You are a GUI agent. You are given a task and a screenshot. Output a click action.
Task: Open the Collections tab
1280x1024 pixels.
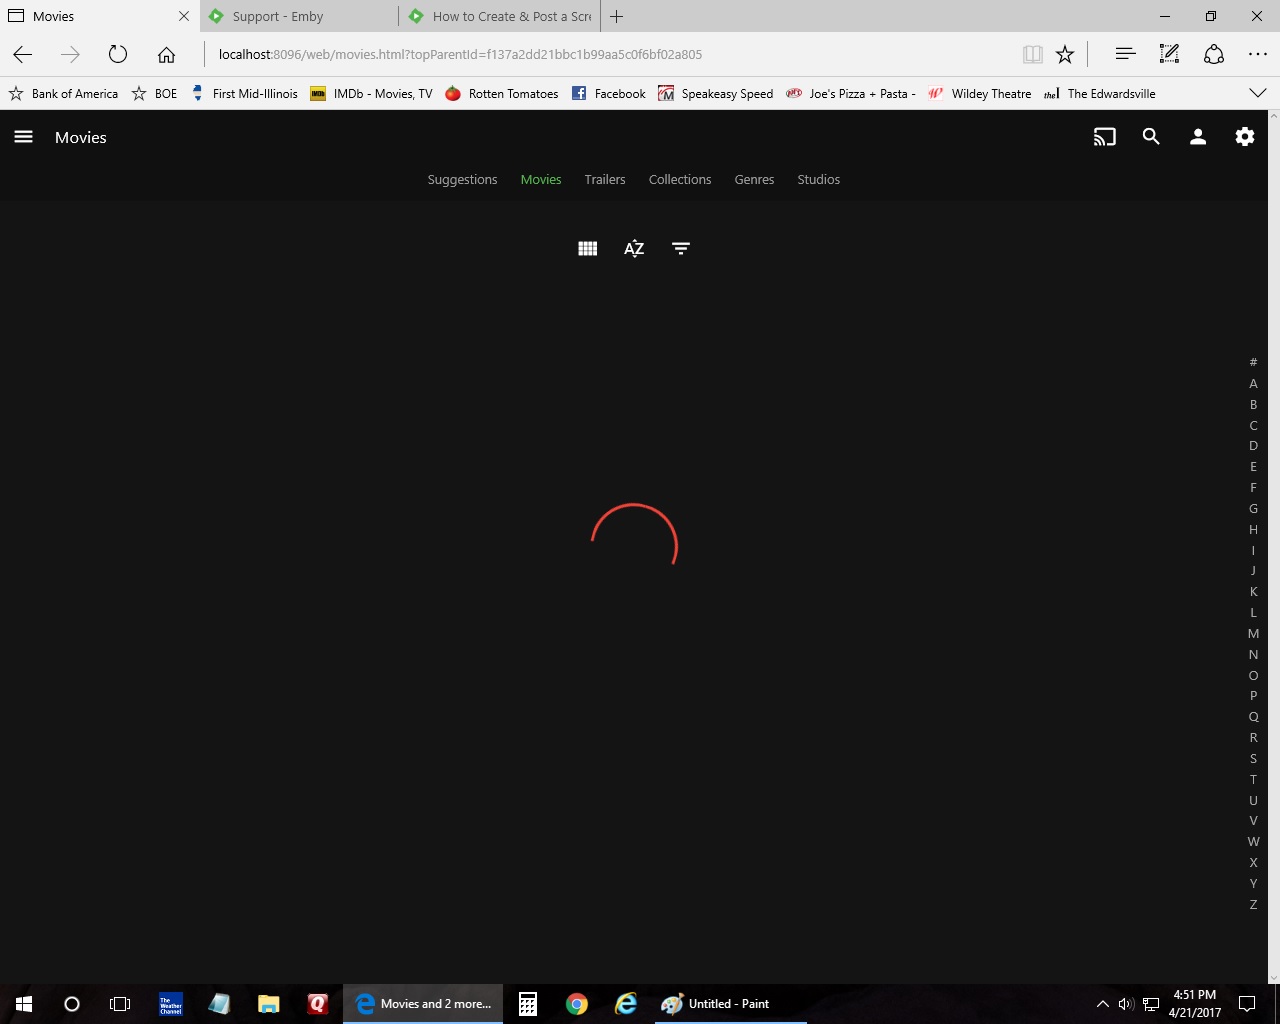pos(680,180)
